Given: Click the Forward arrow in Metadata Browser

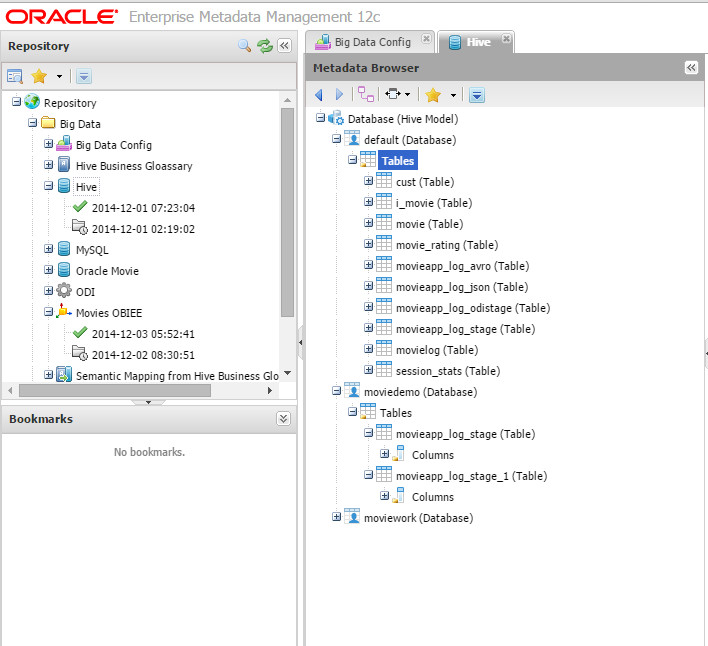Looking at the screenshot, I should (339, 94).
